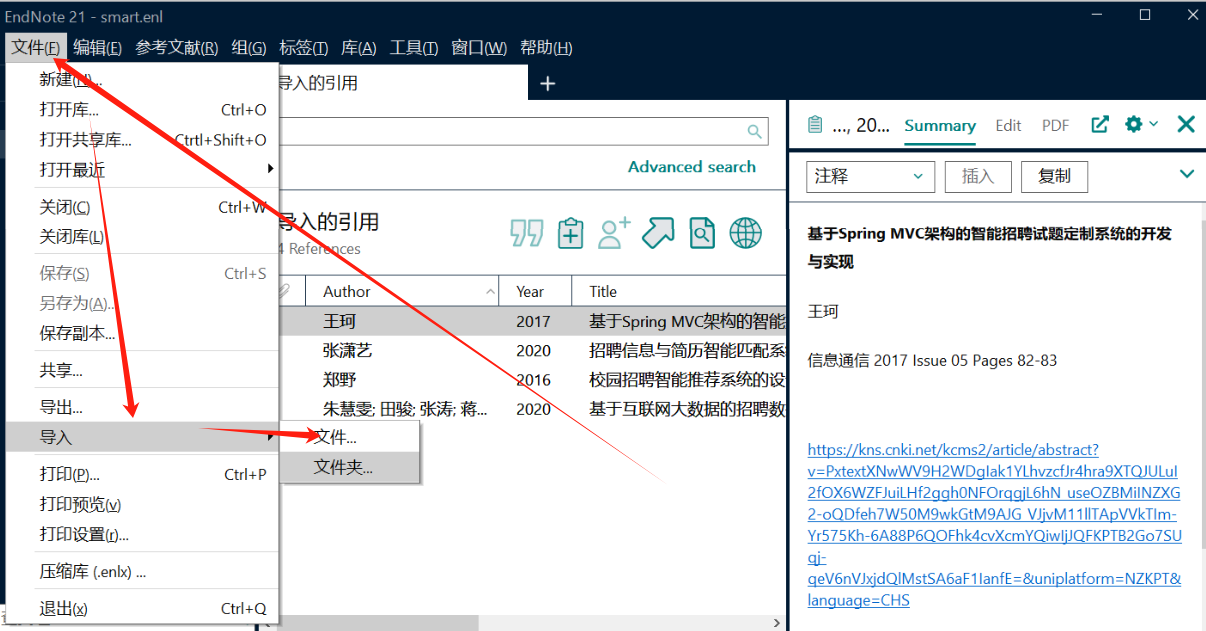
Task: Select 打印预览(V) menu entry
Action: click(x=142, y=505)
